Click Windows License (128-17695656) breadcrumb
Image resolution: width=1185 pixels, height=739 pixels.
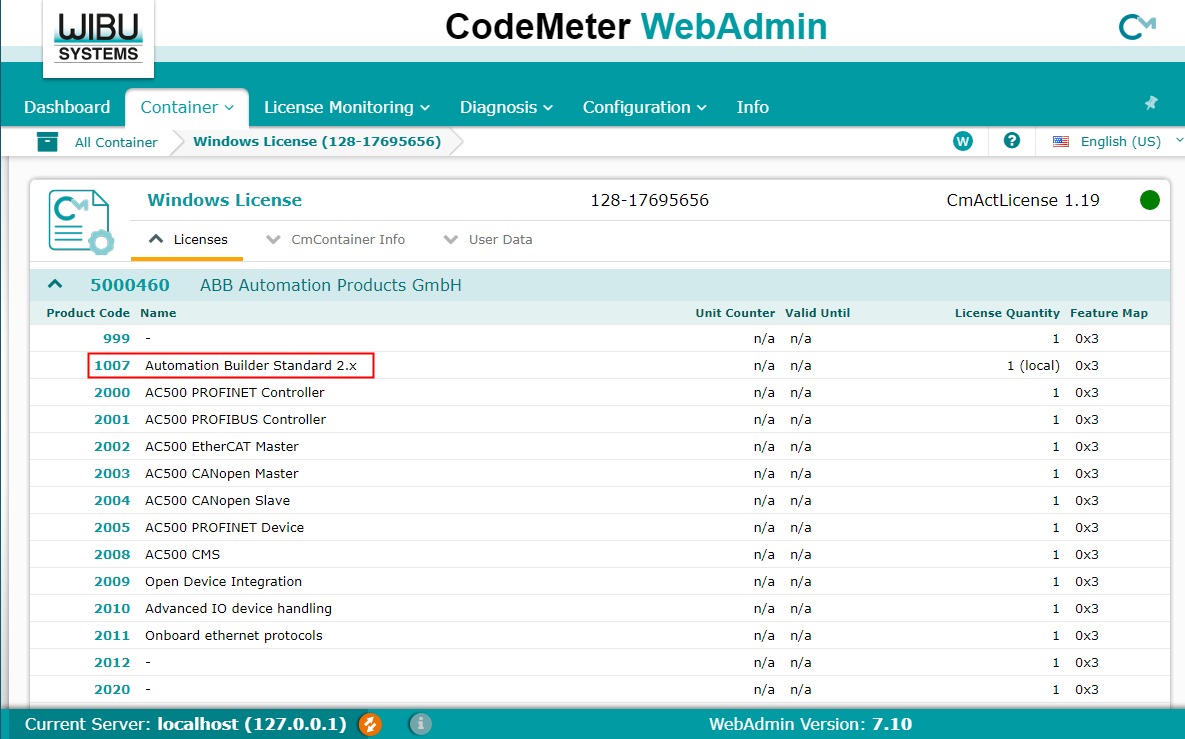click(317, 141)
